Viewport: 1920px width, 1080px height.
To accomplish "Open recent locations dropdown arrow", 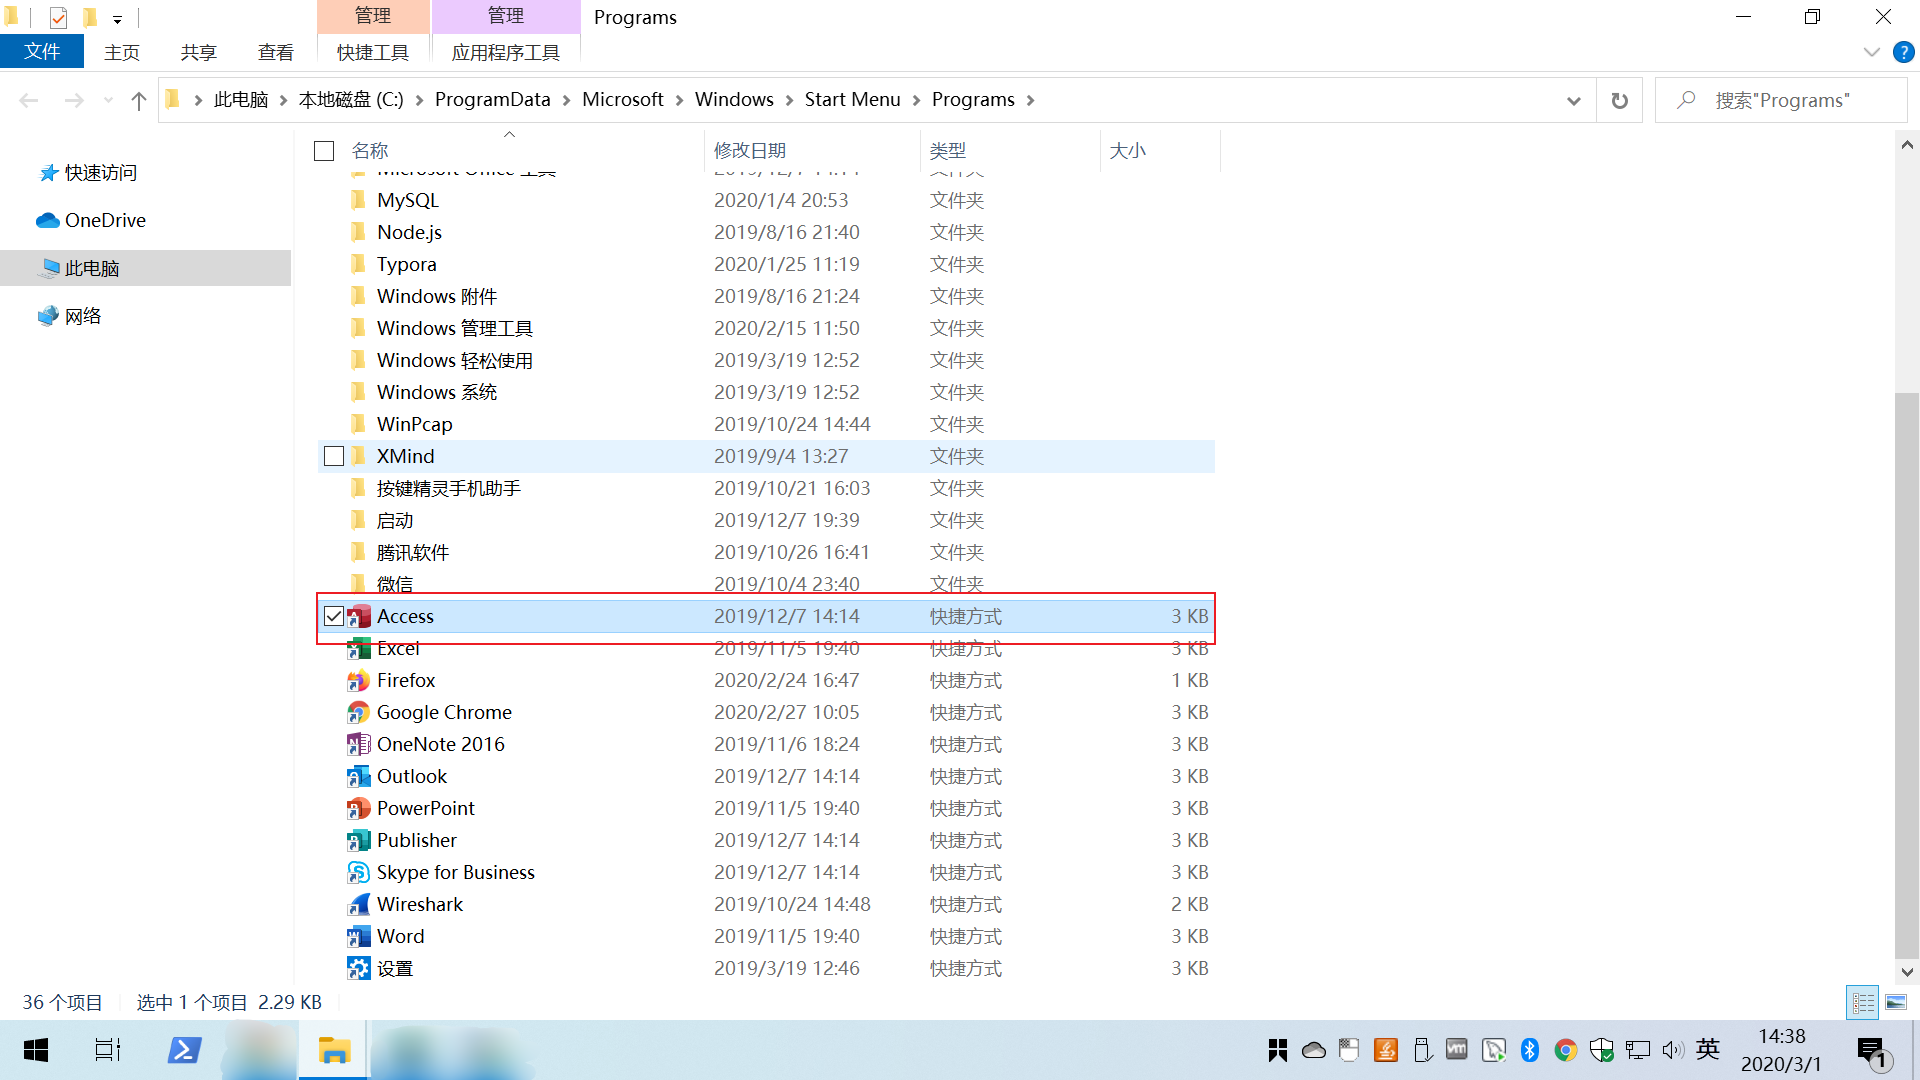I will [108, 100].
